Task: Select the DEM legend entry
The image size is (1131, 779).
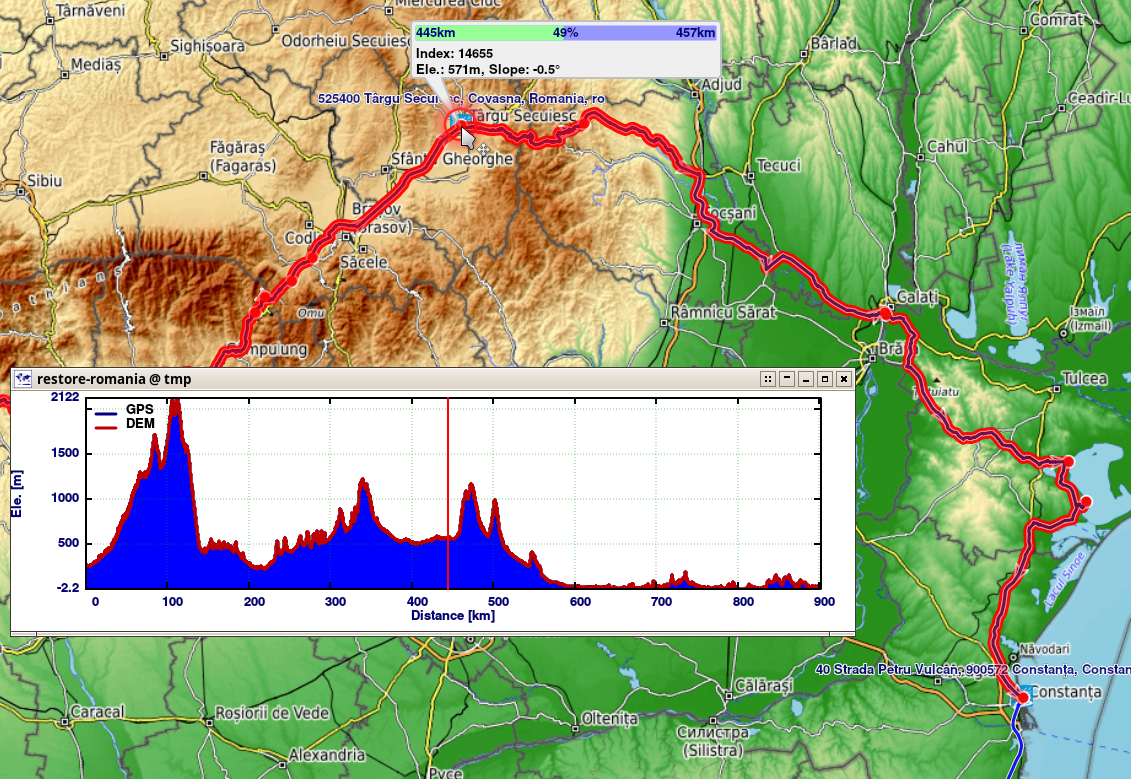Action: [124, 424]
